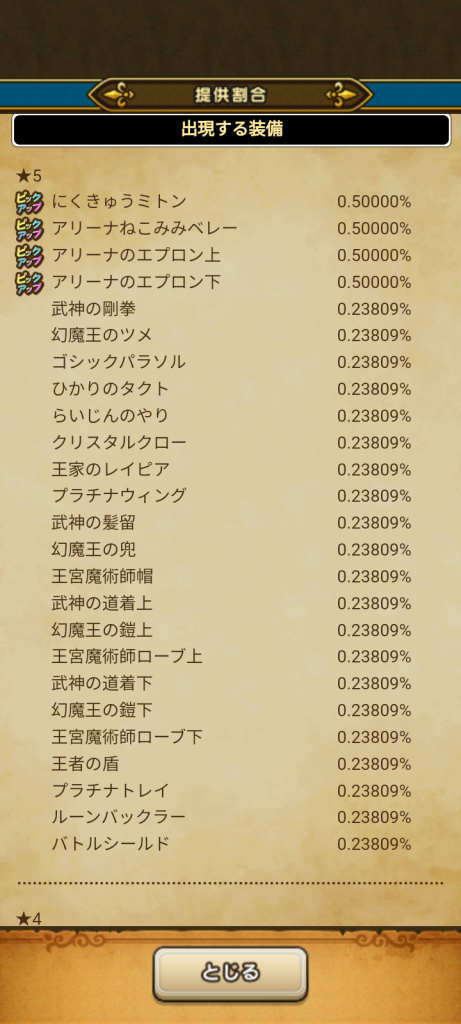461x1024 pixels.
Task: Click the right ornament of the 提供割合 title
Action: click(342, 95)
